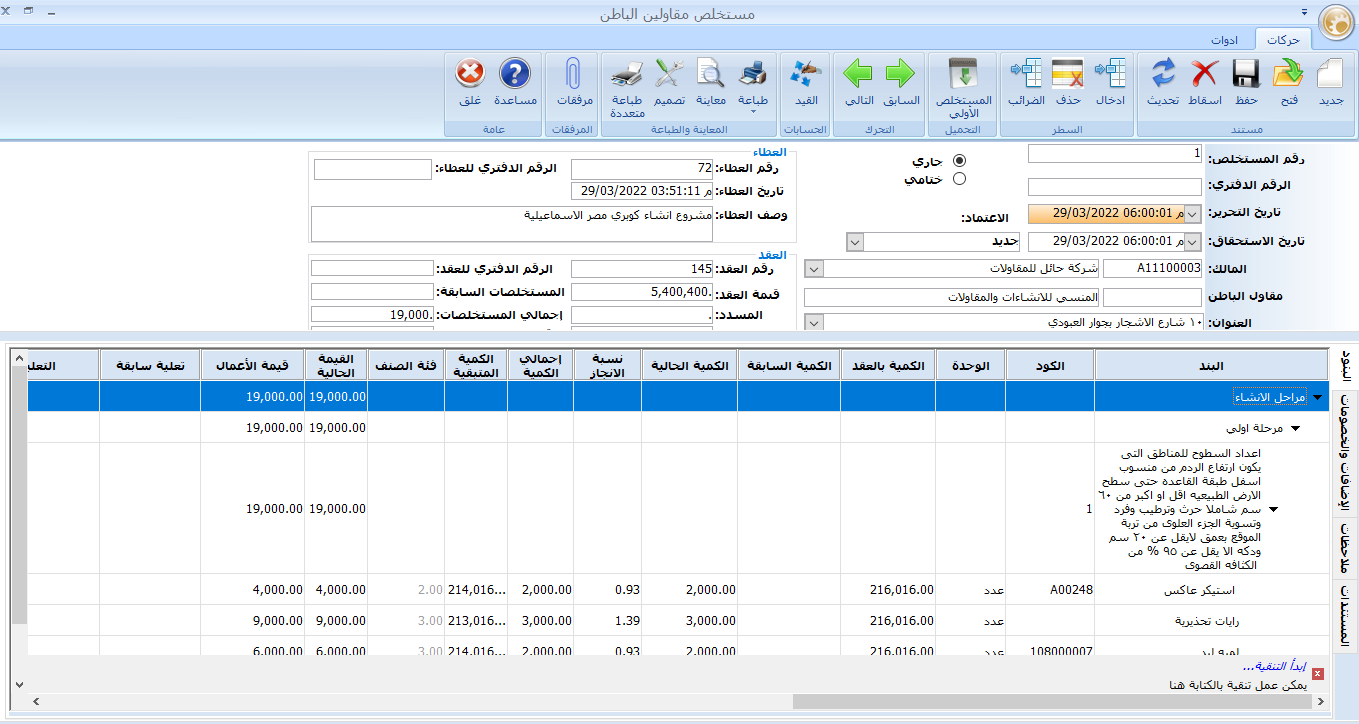Viewport: 1359px width, 724px height.
Task: Sort by الوحدة column header
Action: click(x=971, y=365)
